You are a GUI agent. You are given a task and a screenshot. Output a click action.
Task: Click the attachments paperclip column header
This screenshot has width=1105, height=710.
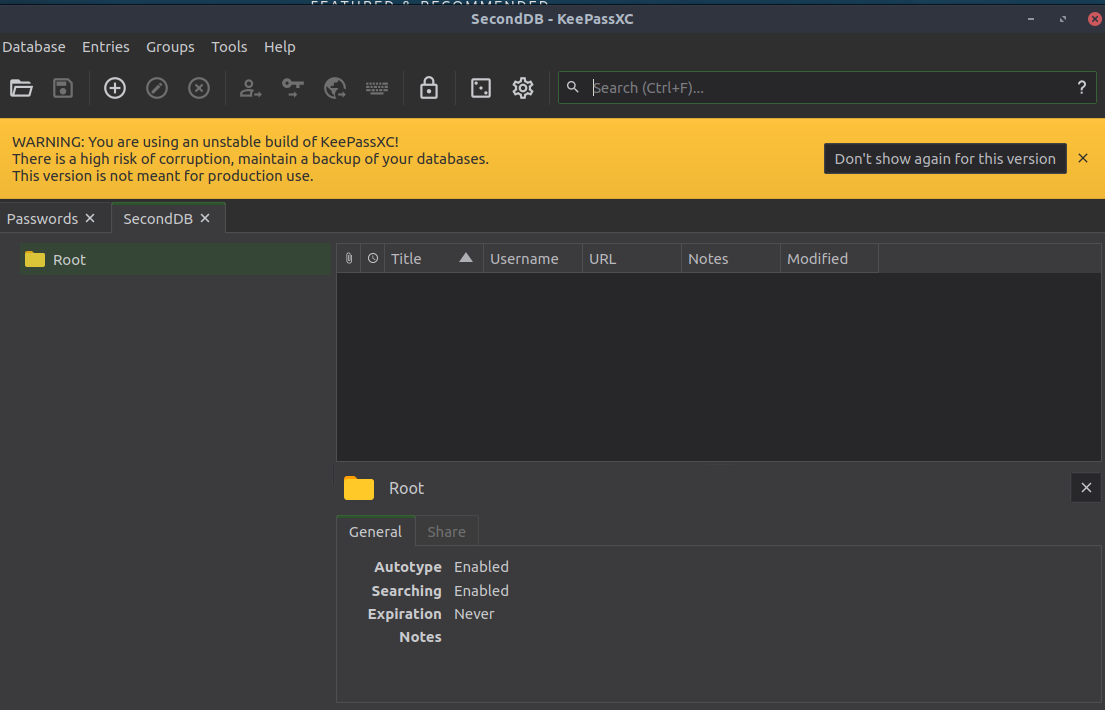349,259
